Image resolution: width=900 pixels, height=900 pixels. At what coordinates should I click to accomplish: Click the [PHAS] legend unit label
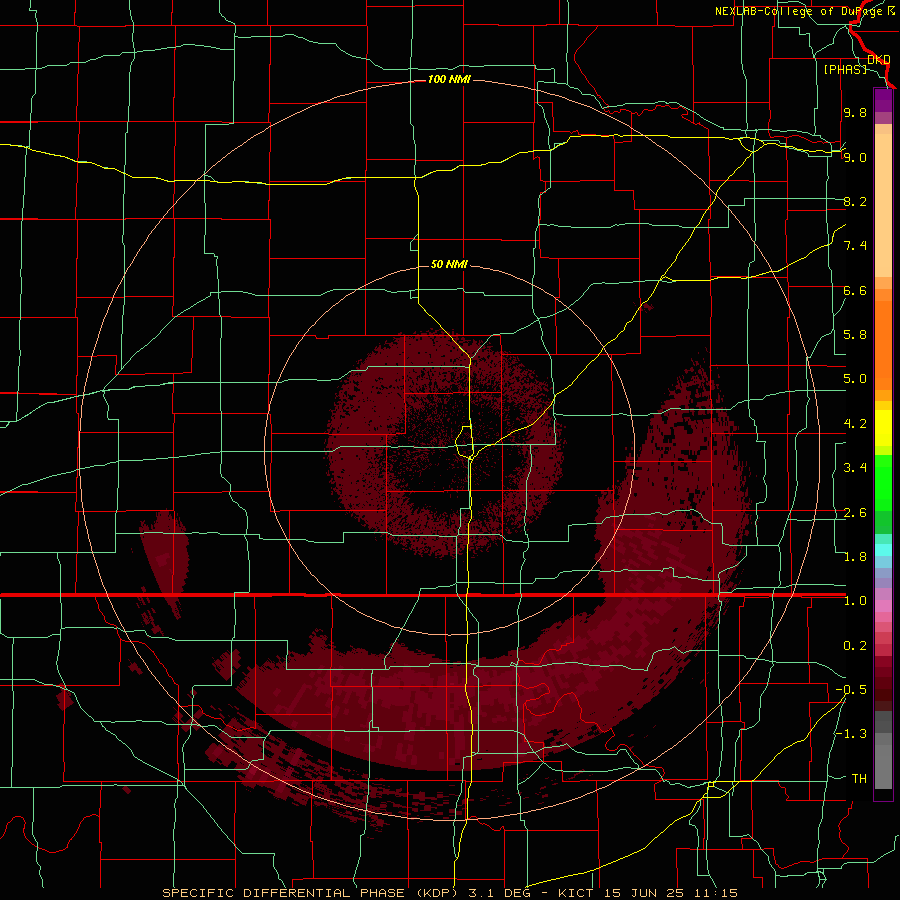(845, 69)
